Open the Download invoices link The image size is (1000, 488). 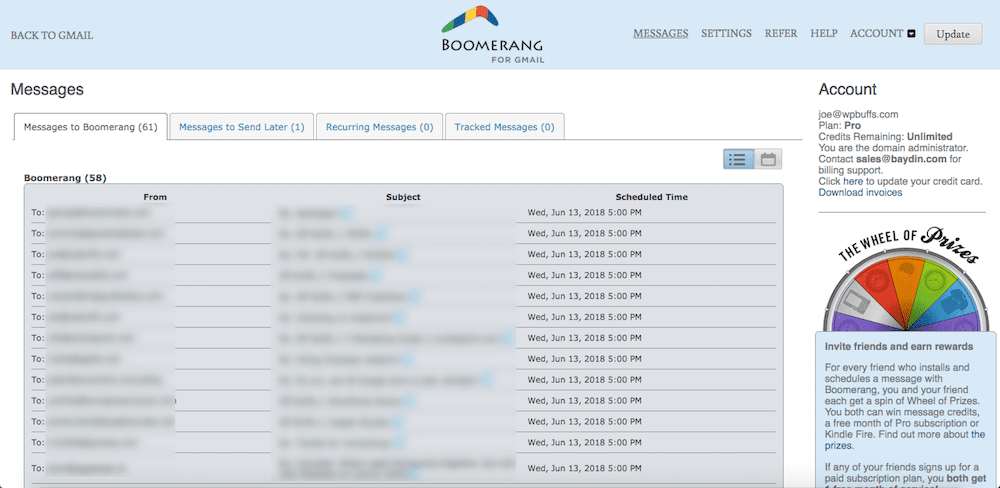pos(860,193)
